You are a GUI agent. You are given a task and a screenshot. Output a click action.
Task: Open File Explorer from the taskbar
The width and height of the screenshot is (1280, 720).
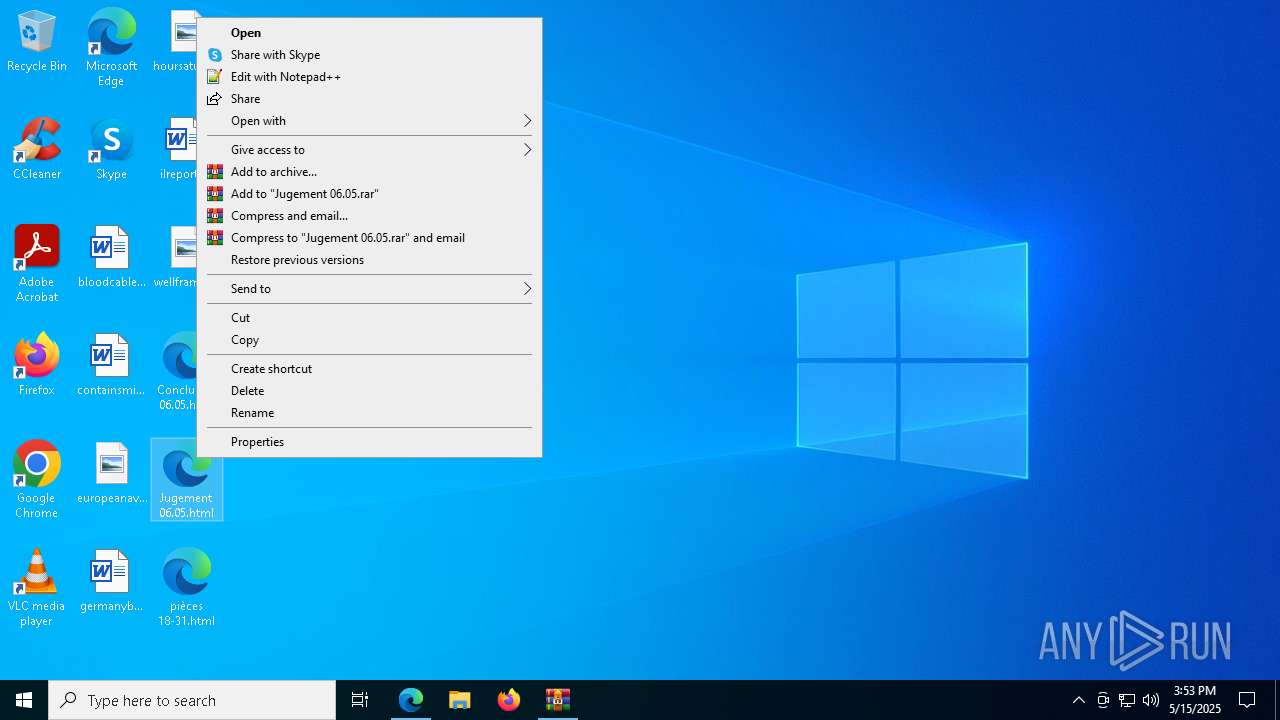tap(460, 700)
